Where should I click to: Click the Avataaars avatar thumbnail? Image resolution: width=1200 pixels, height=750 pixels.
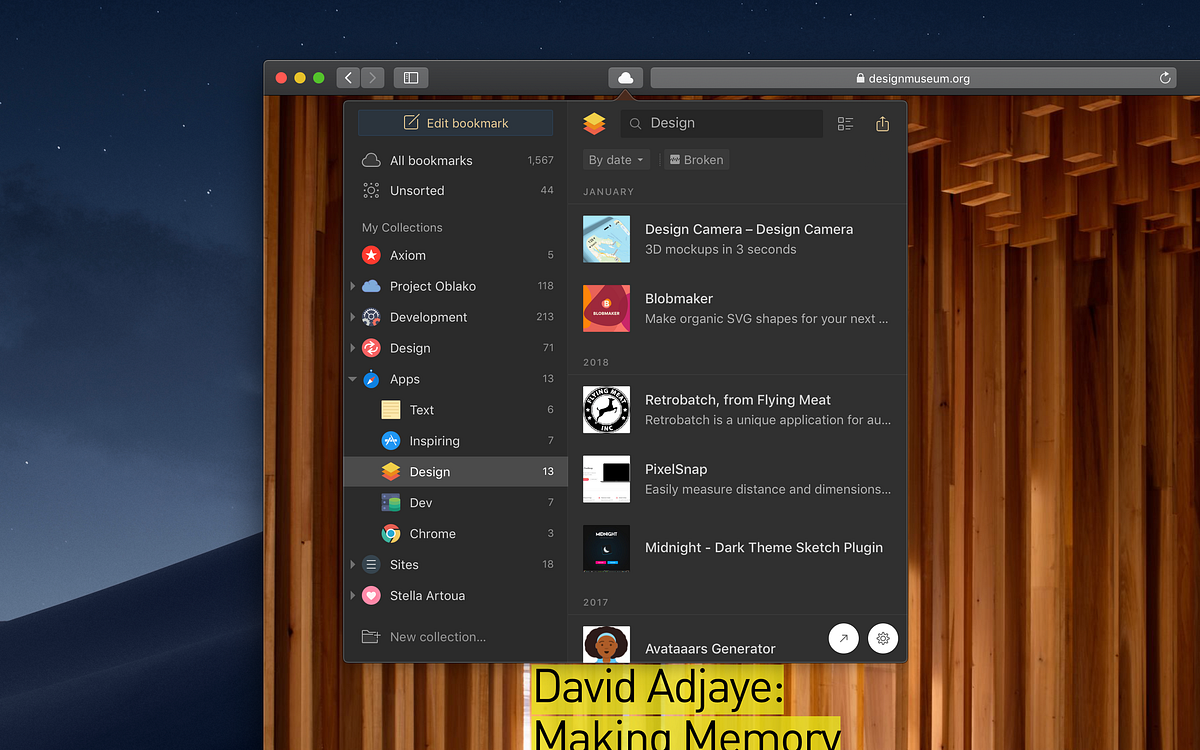point(606,644)
